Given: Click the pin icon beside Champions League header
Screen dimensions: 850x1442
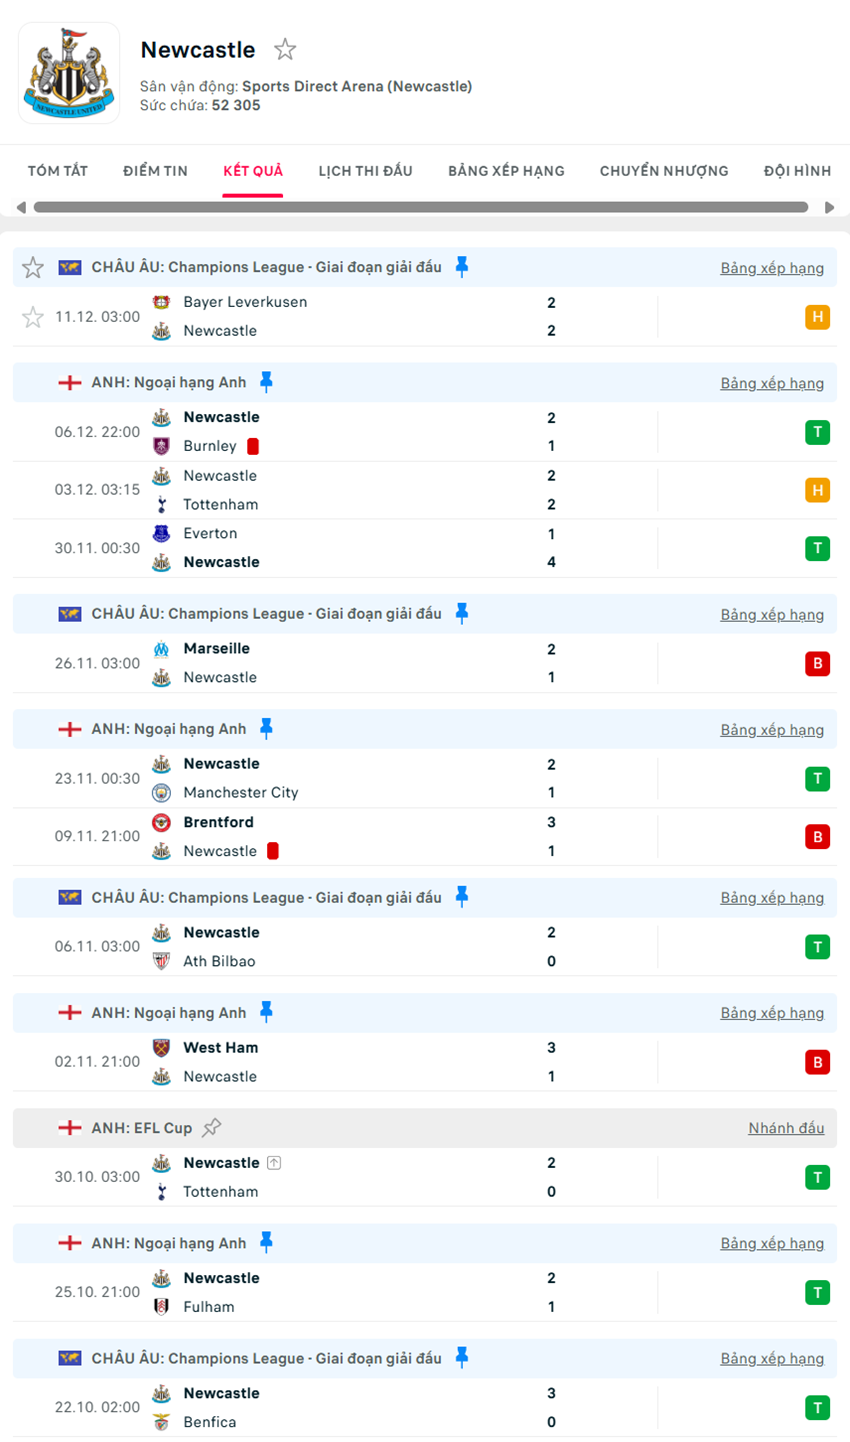Looking at the screenshot, I should [461, 267].
